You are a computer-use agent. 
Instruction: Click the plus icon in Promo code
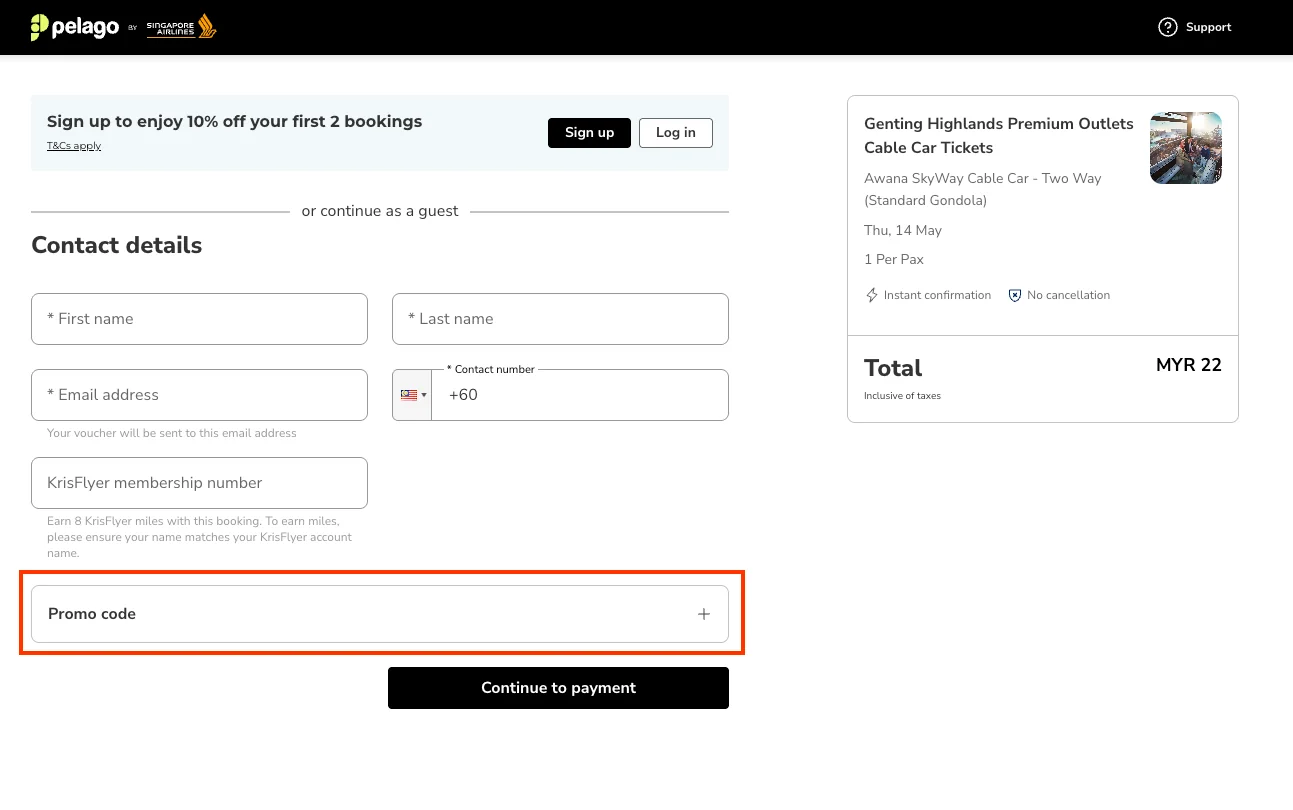click(x=704, y=614)
